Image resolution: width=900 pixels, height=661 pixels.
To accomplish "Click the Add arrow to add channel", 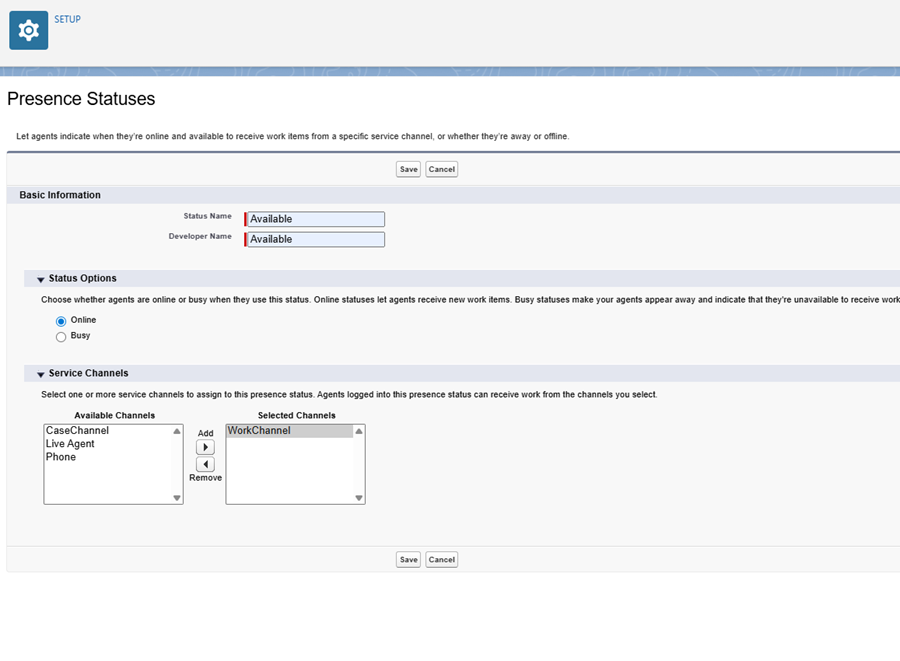I will pyautogui.click(x=205, y=447).
